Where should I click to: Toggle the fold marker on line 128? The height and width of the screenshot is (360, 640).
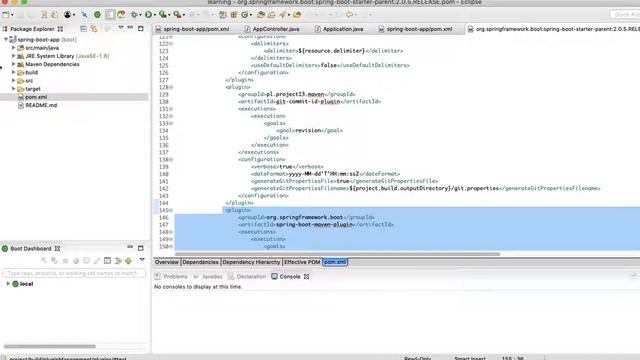point(171,87)
